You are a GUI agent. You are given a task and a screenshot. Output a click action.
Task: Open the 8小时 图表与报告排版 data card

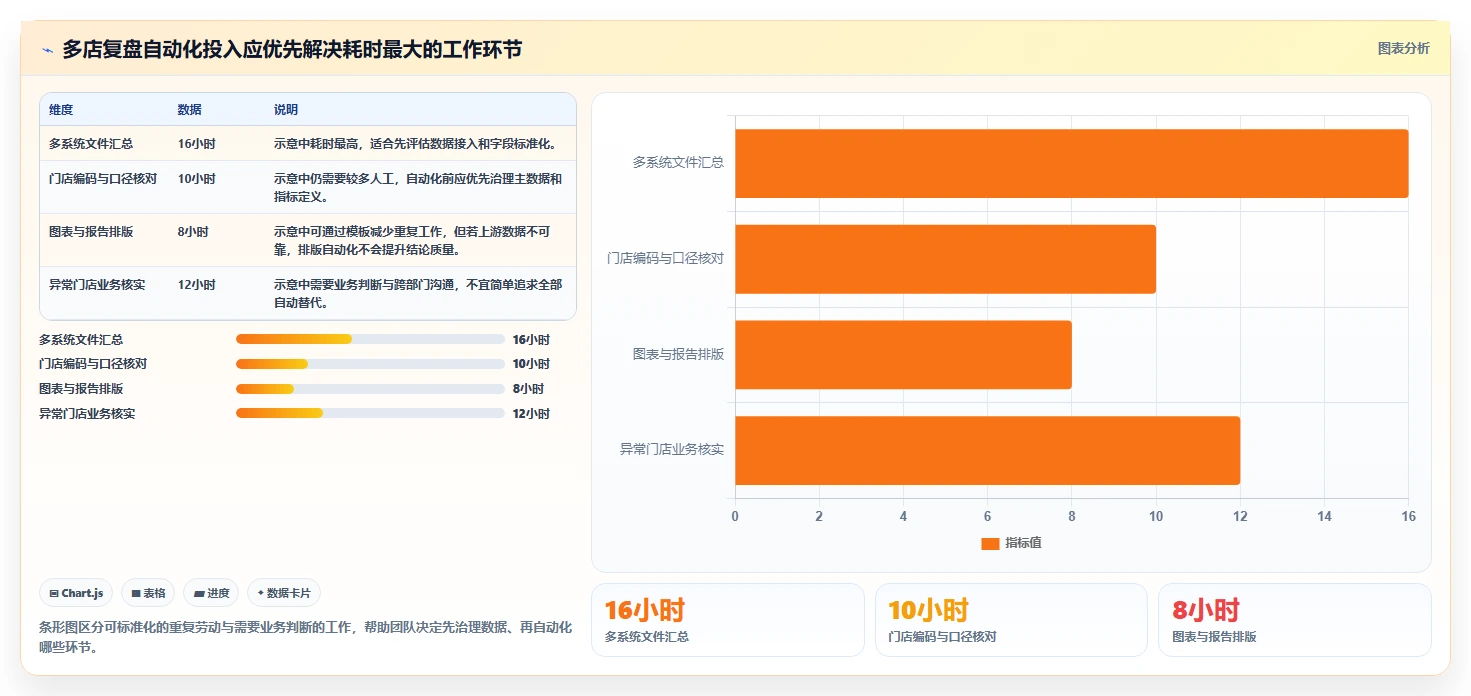point(1295,620)
